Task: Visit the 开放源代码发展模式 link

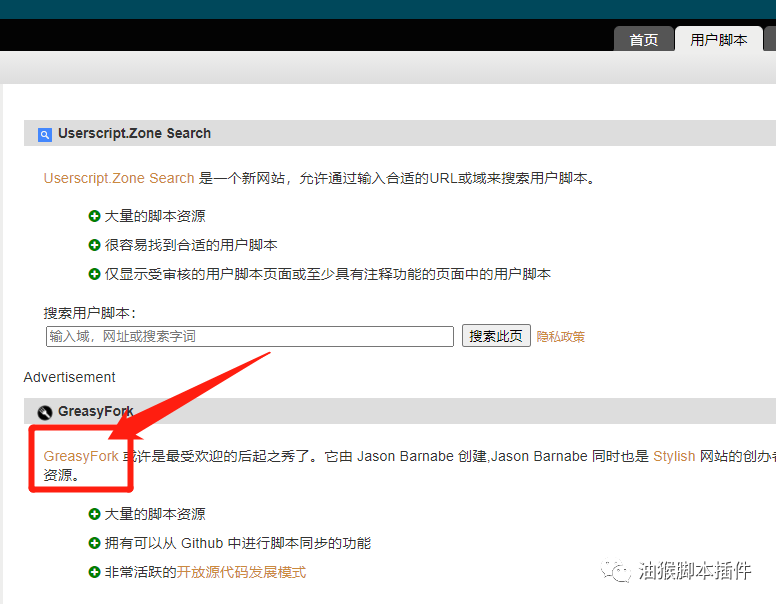Action: [241, 572]
